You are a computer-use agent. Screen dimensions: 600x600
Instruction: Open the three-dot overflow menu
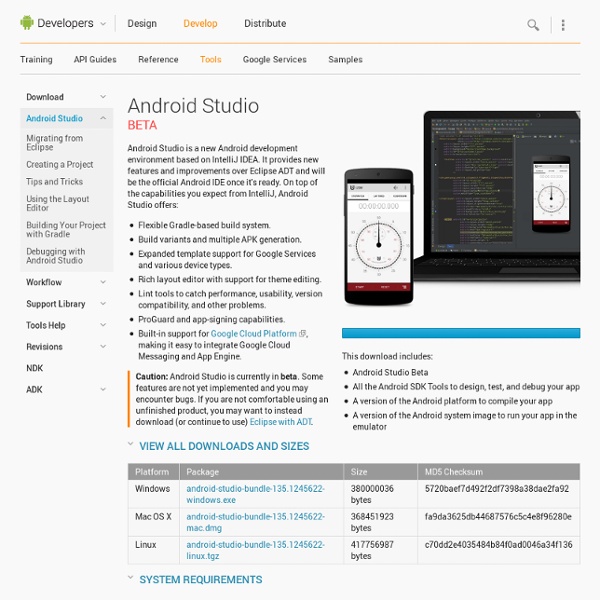pos(563,25)
